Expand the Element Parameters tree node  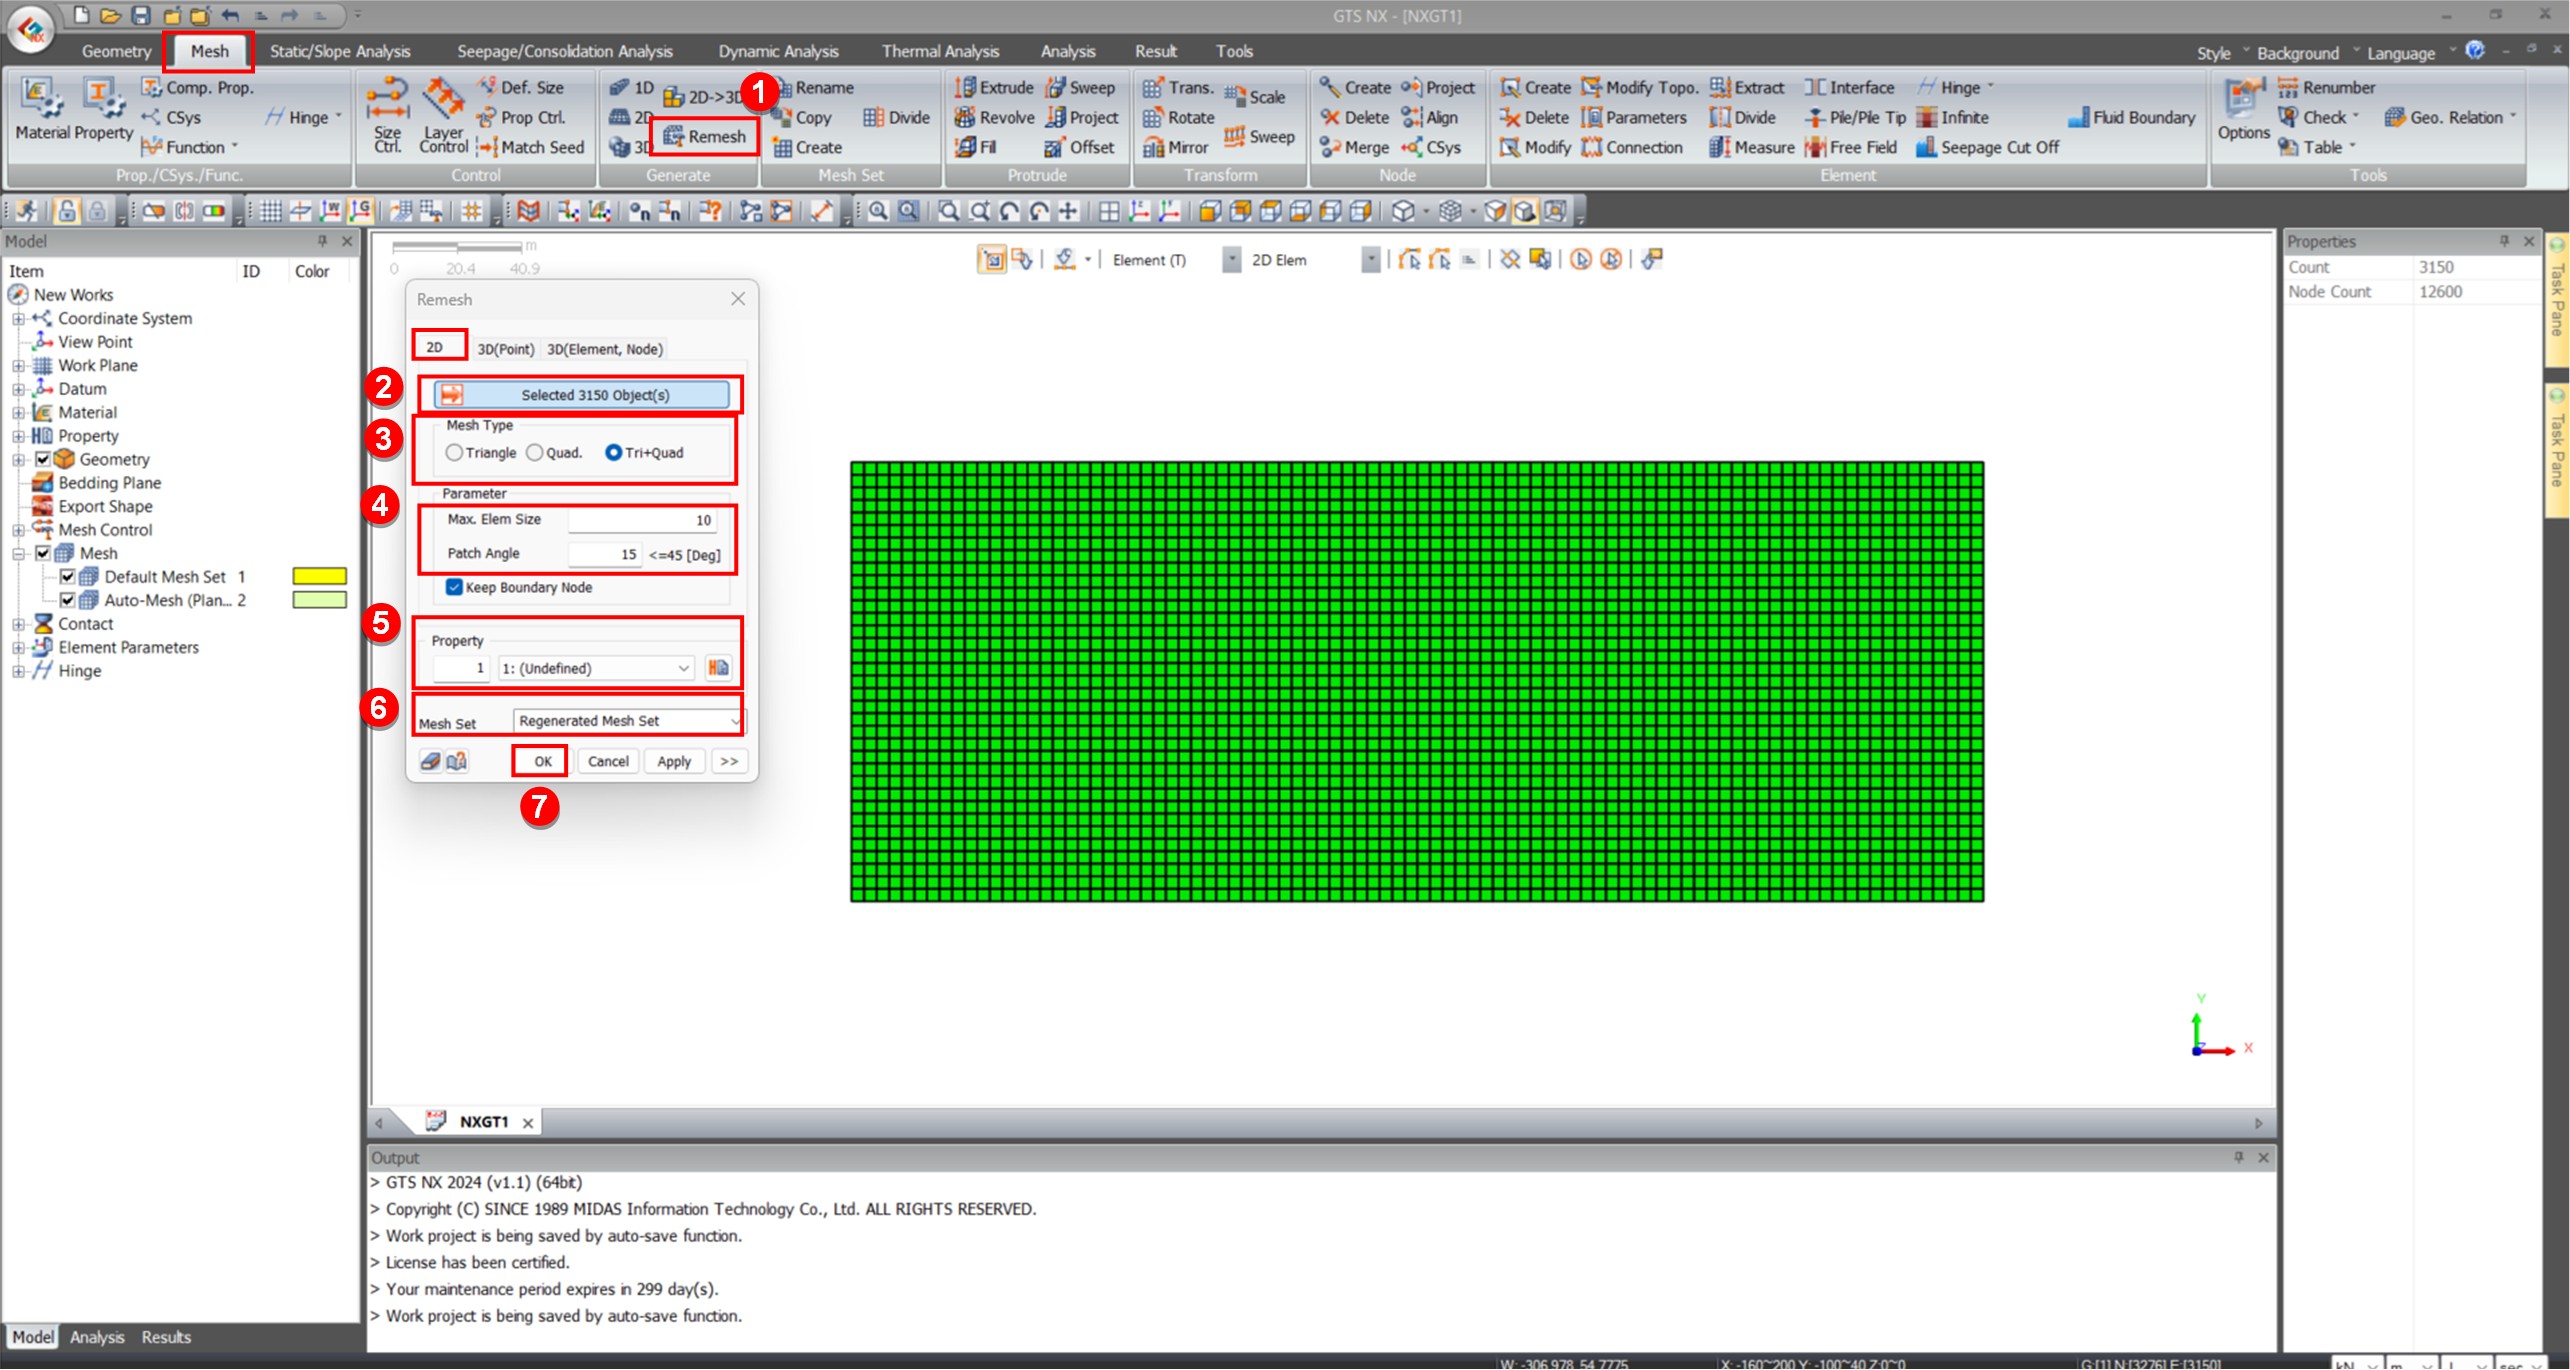coord(18,648)
